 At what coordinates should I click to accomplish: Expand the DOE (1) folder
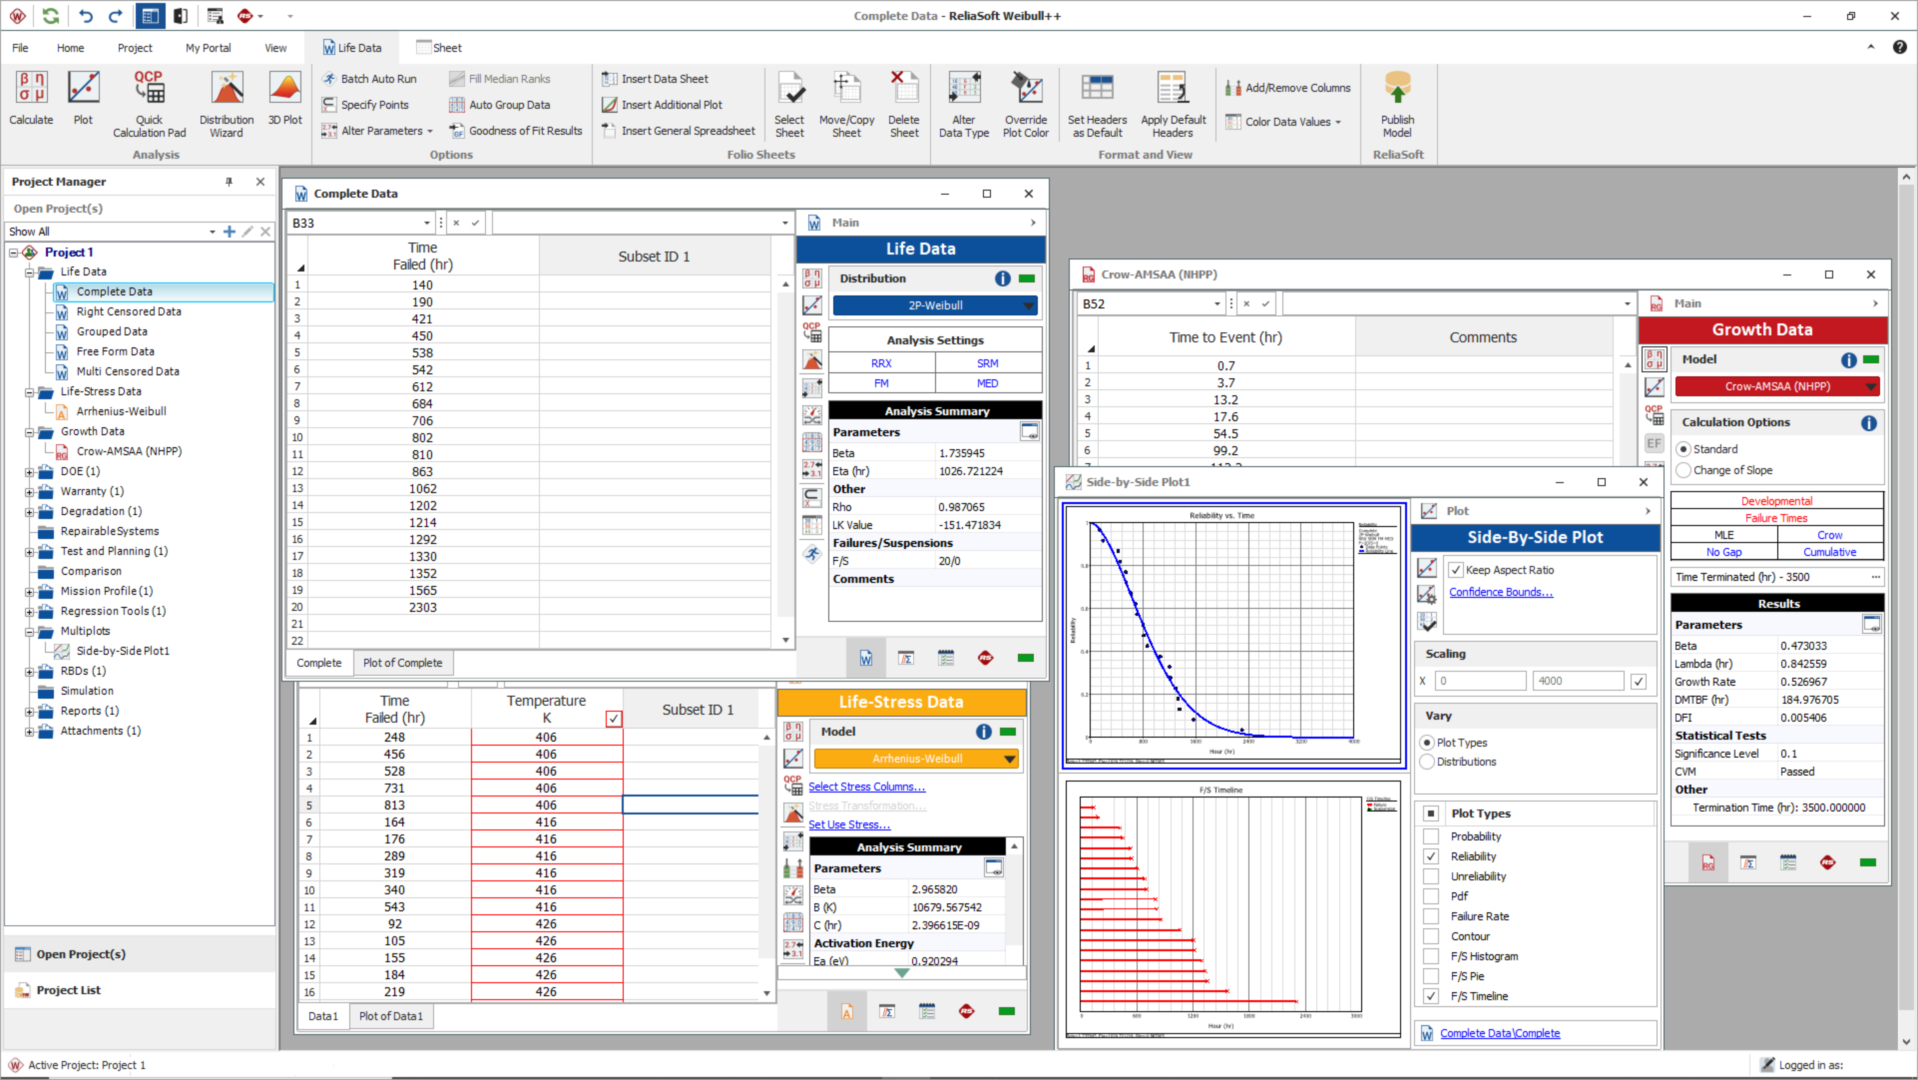tap(30, 472)
